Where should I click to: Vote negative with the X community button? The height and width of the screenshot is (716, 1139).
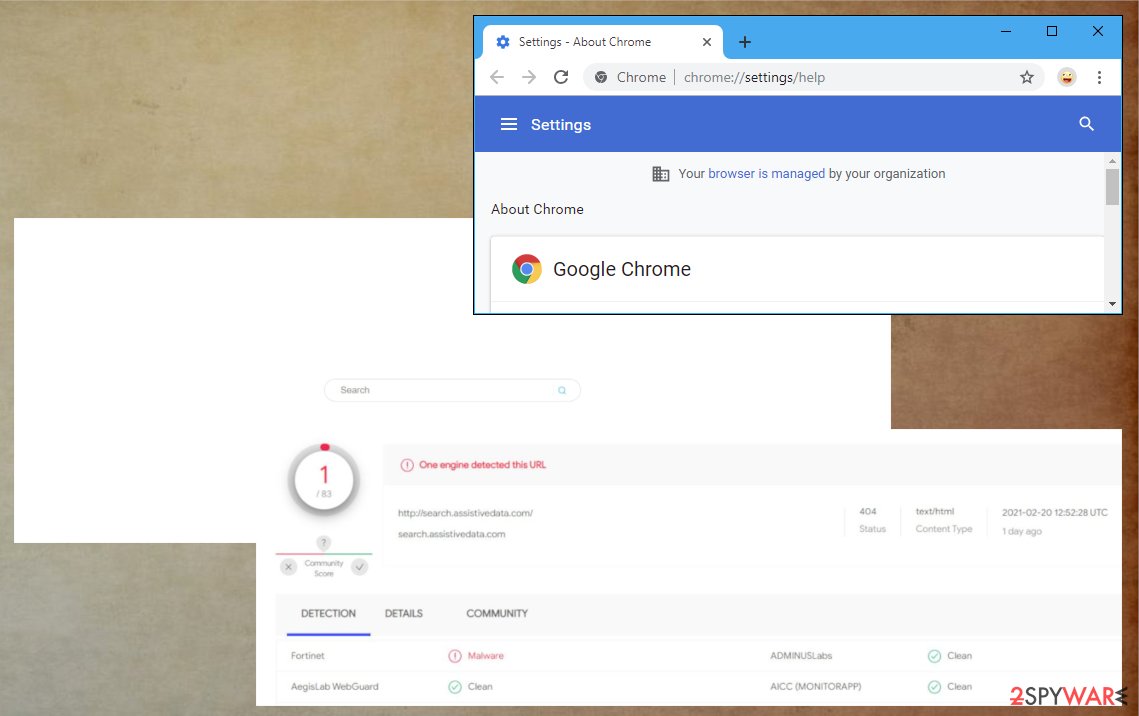tap(288, 567)
